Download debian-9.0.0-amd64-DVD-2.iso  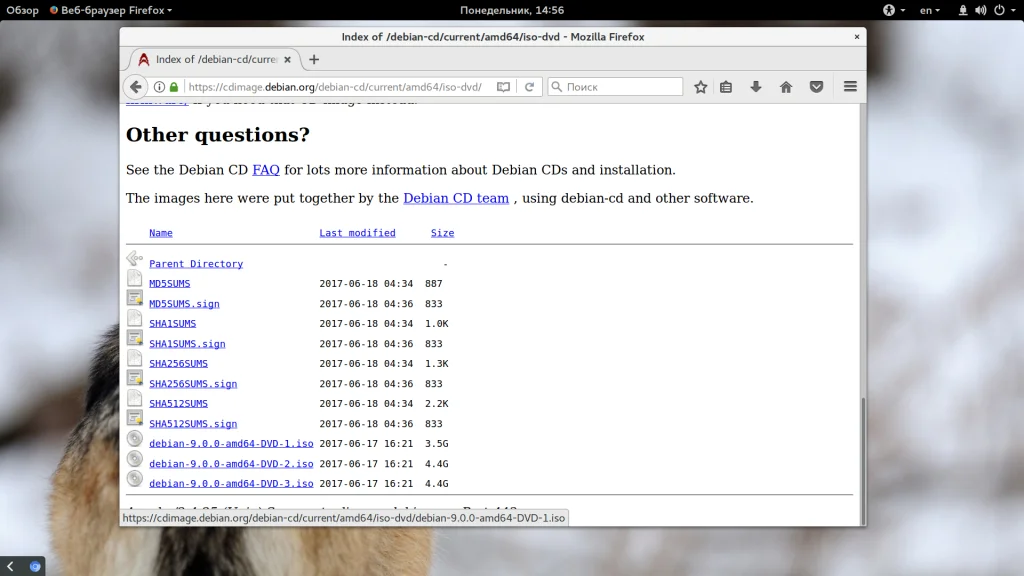(231, 464)
